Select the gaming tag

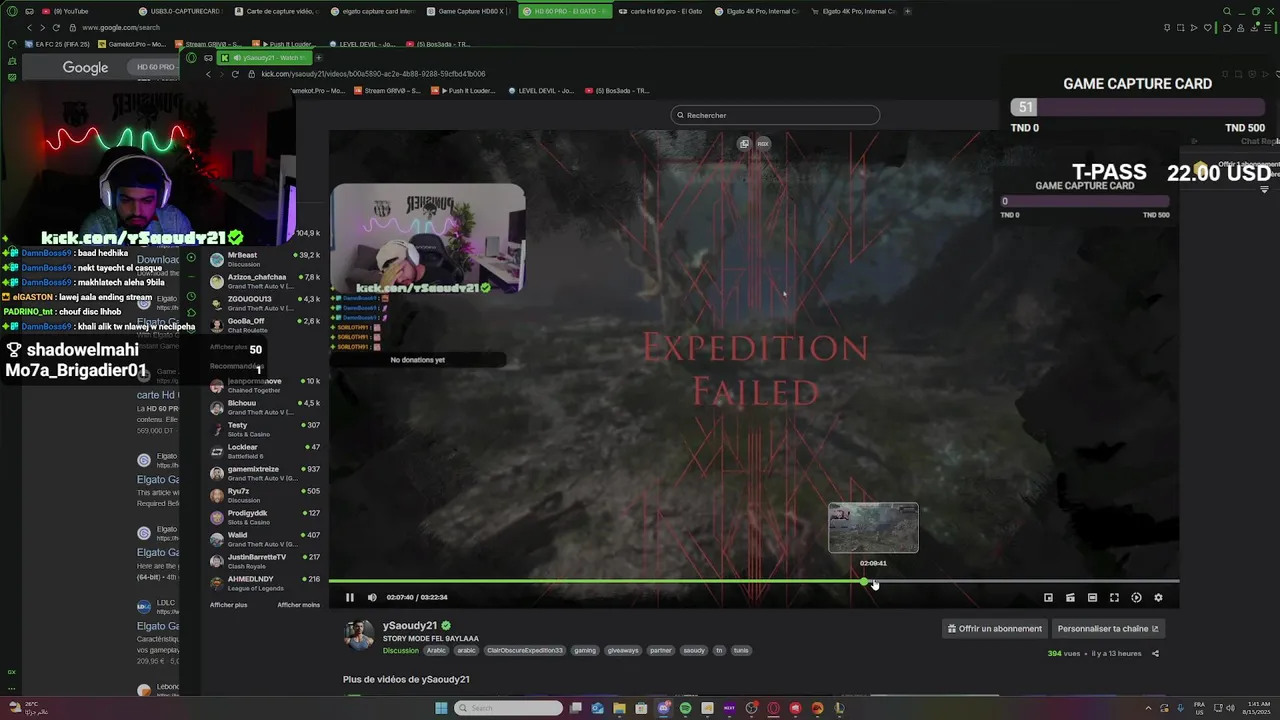tap(585, 650)
